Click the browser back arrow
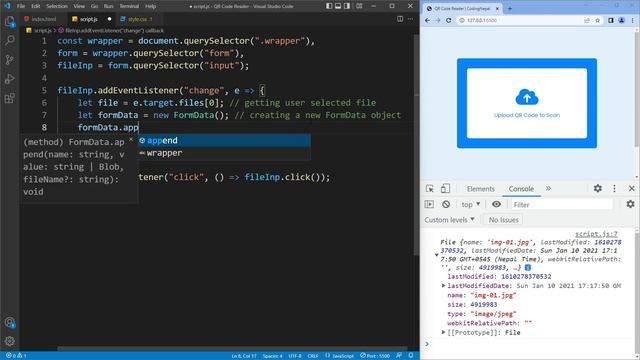The height and width of the screenshot is (360, 640). pos(427,20)
